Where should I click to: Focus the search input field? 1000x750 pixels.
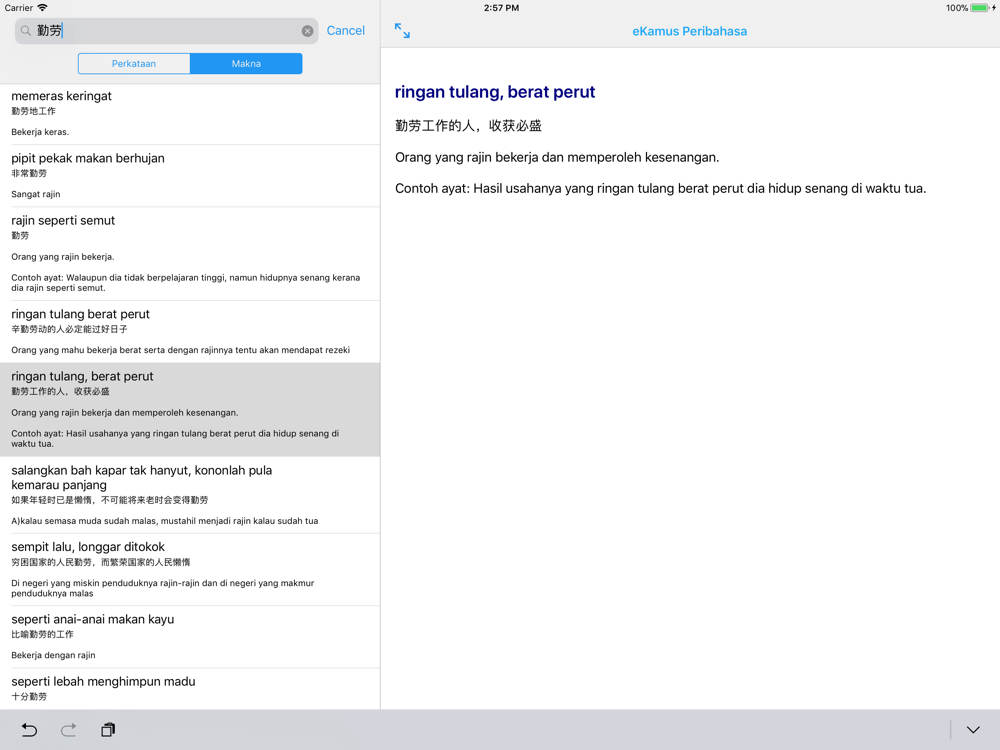tap(166, 31)
